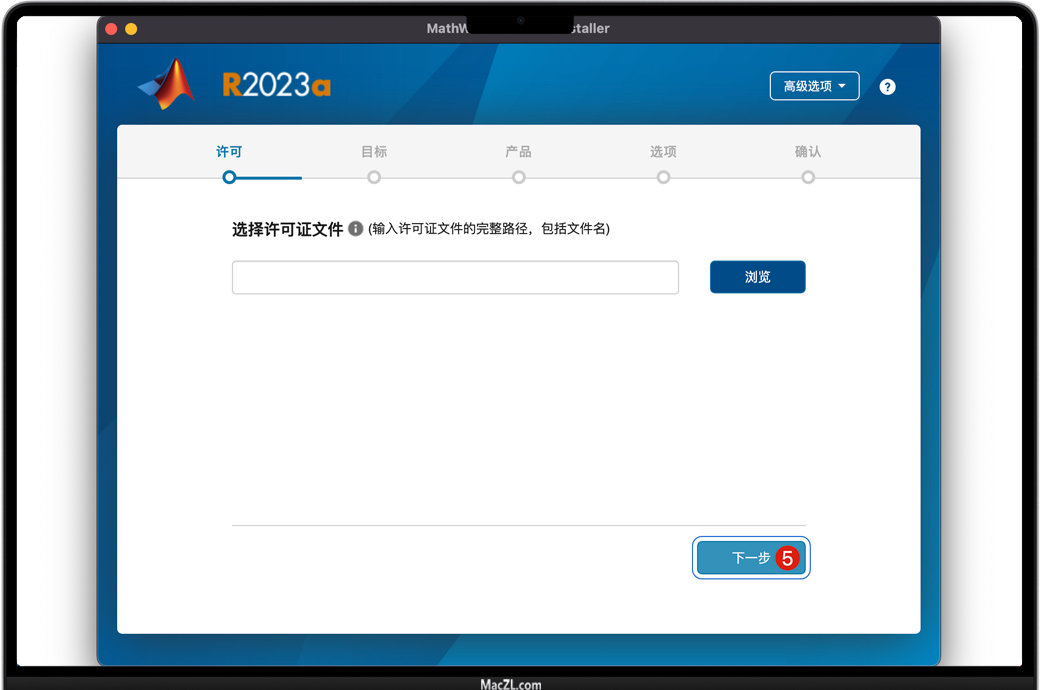The image size is (1040, 690).
Task: Click the info icon beside 选择许可证文件
Action: pyautogui.click(x=355, y=229)
